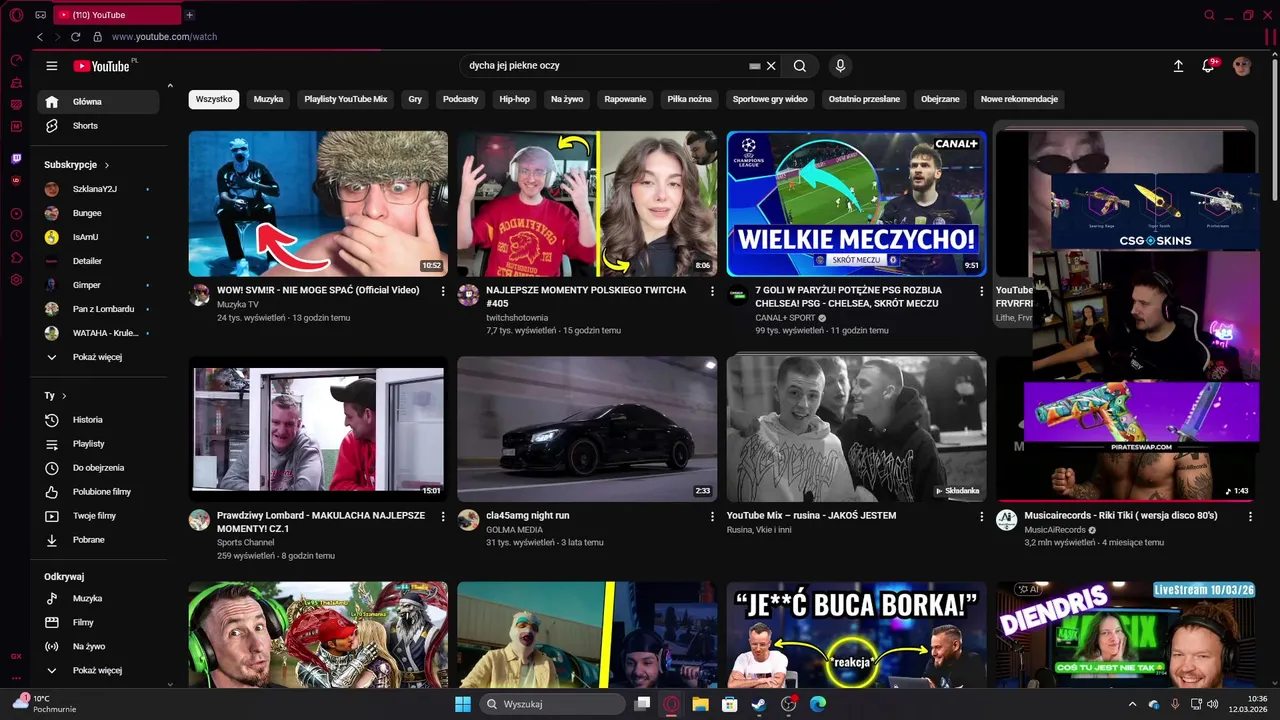
Task: Open Shorts in the sidebar
Action: [x=98, y=126]
